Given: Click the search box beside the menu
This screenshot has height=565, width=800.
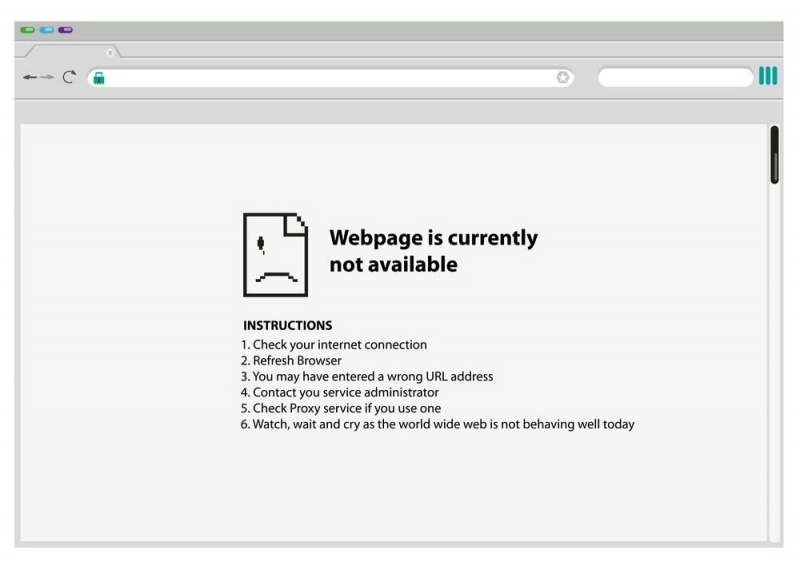Looking at the screenshot, I should pos(675,78).
